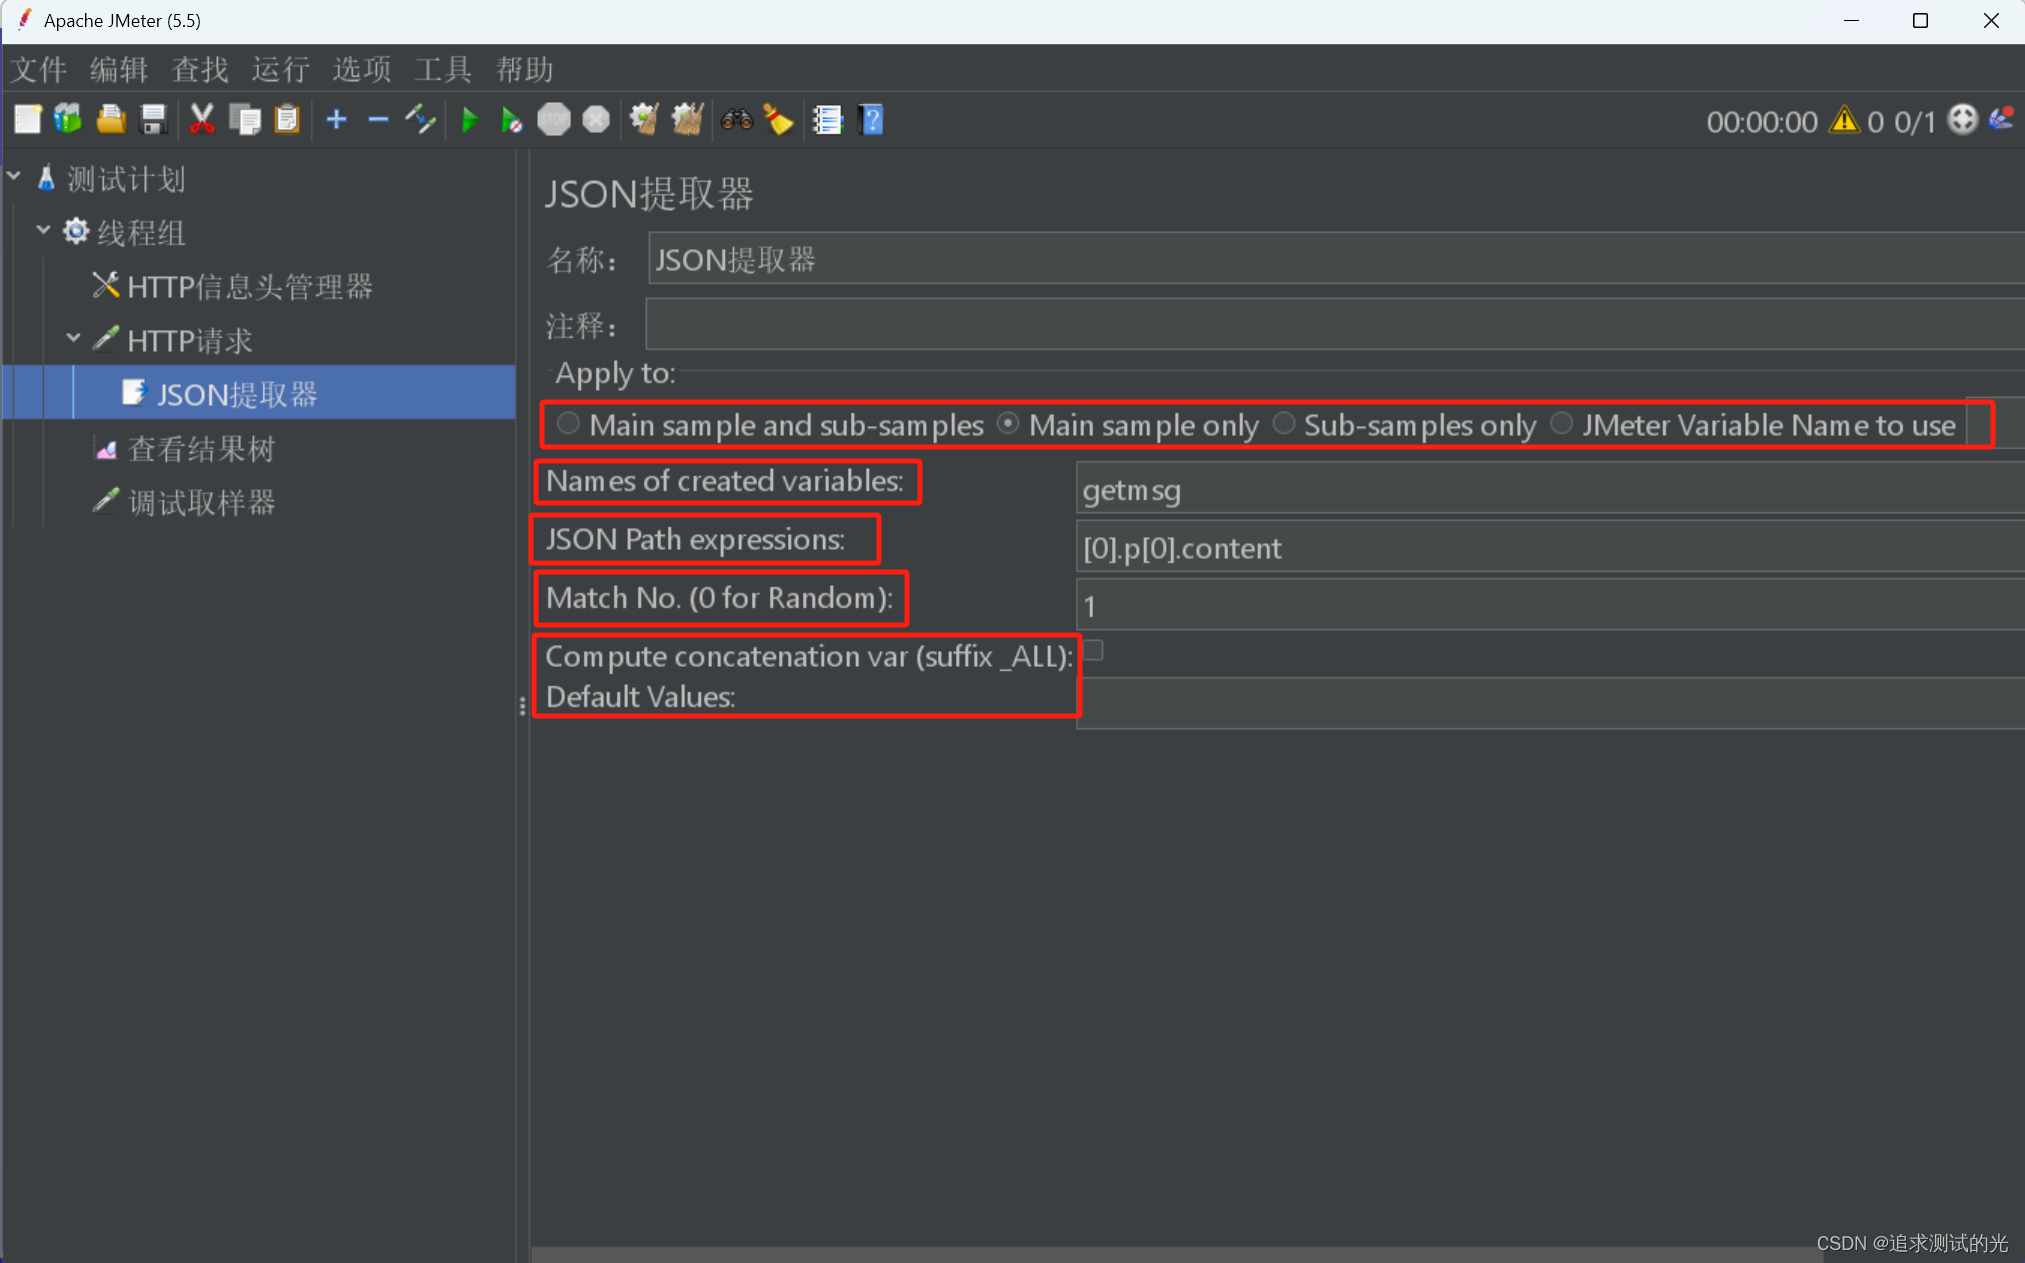Select Main sample only radio button
2025x1263 pixels.
click(1009, 424)
